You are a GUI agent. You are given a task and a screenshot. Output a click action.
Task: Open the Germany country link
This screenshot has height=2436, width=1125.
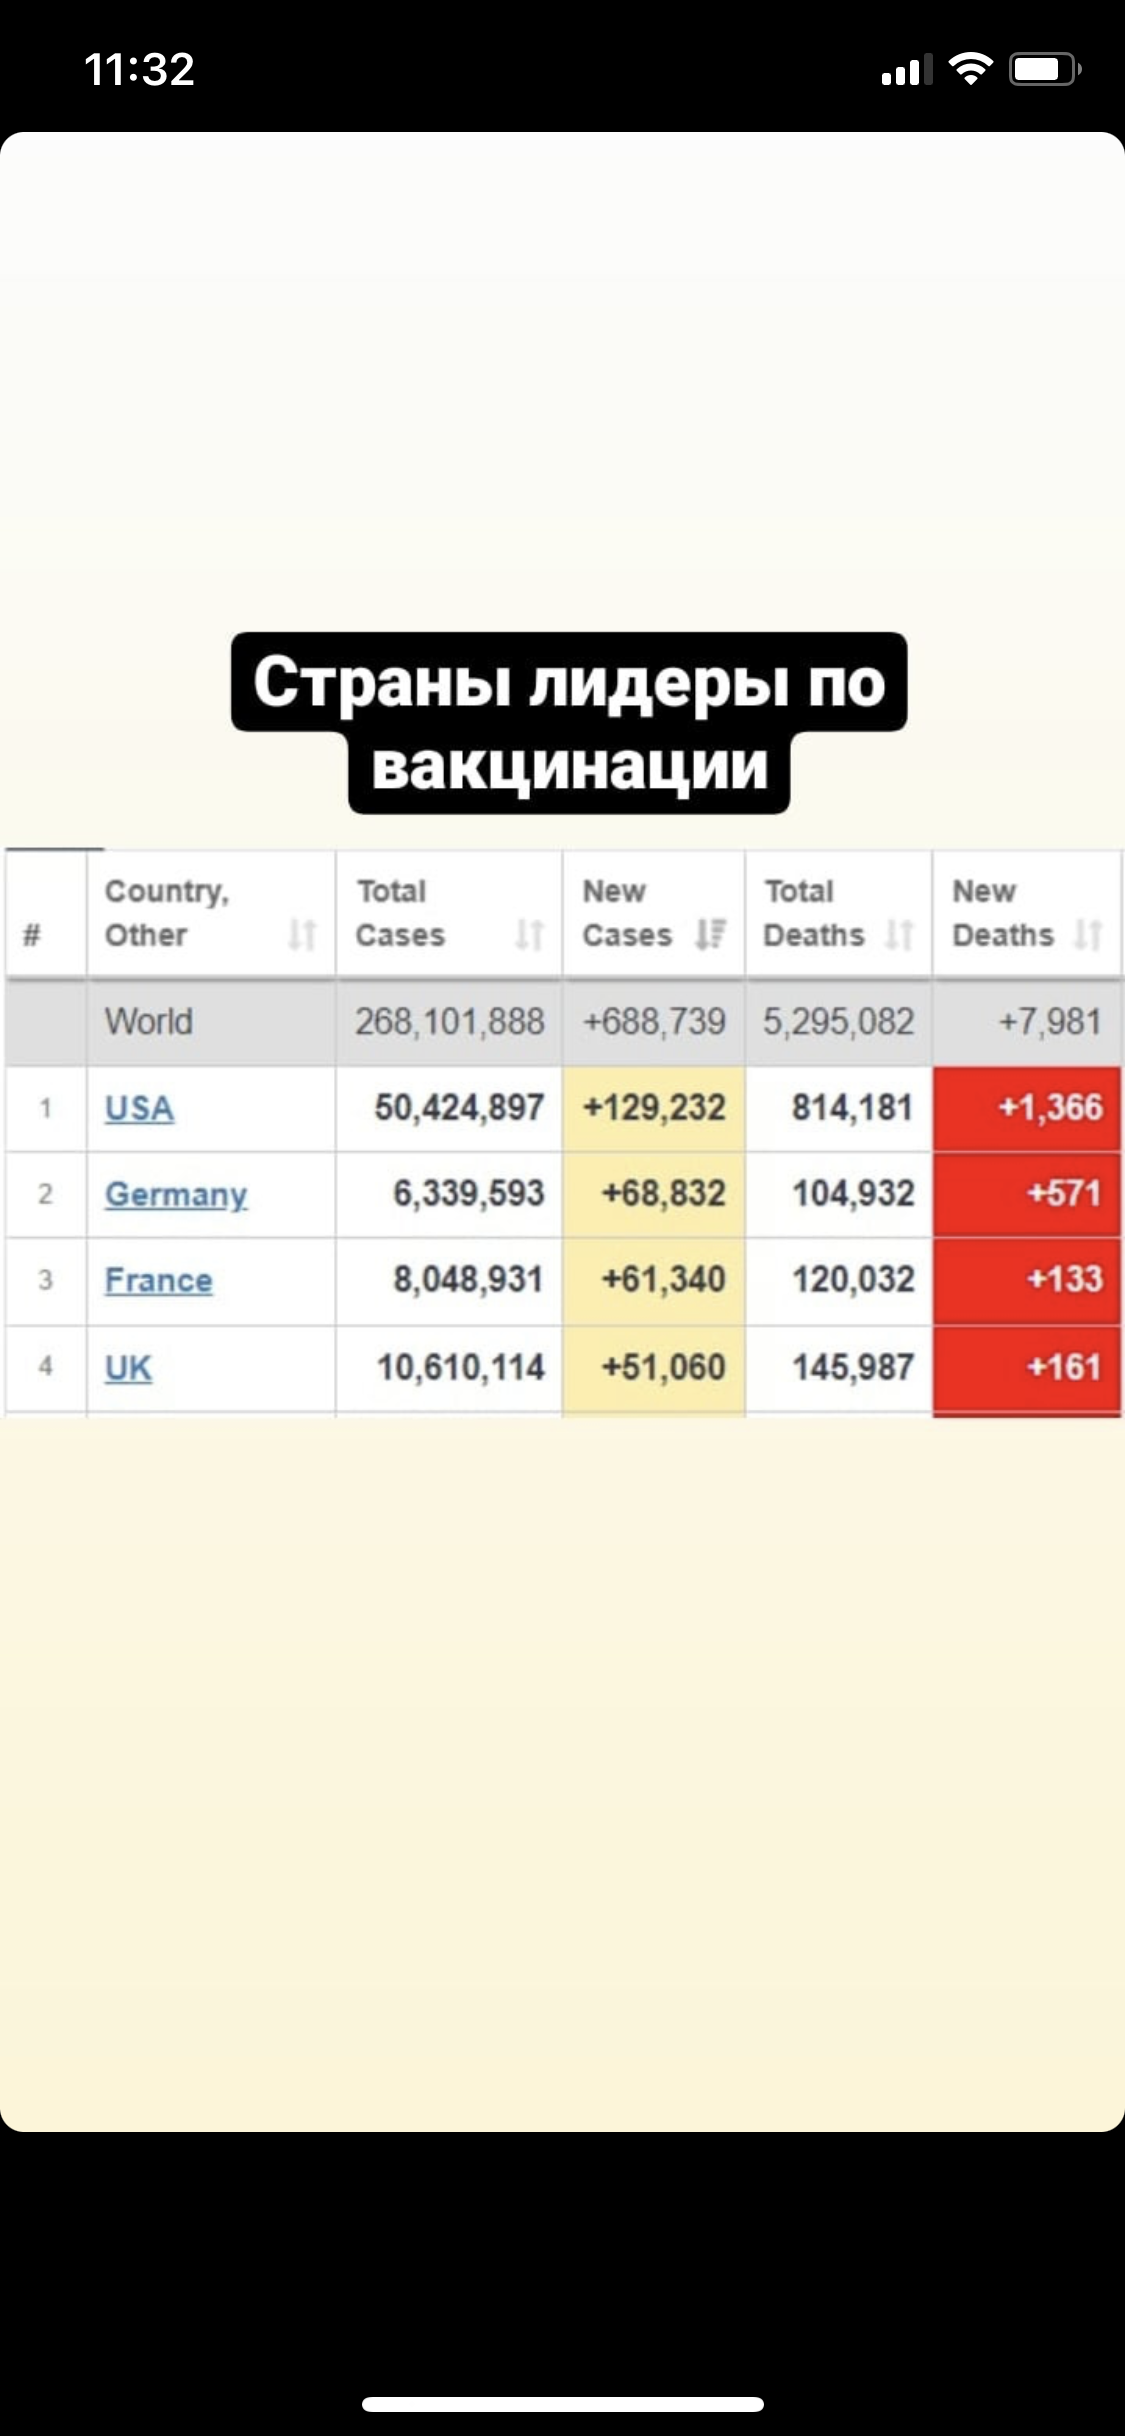click(176, 1194)
